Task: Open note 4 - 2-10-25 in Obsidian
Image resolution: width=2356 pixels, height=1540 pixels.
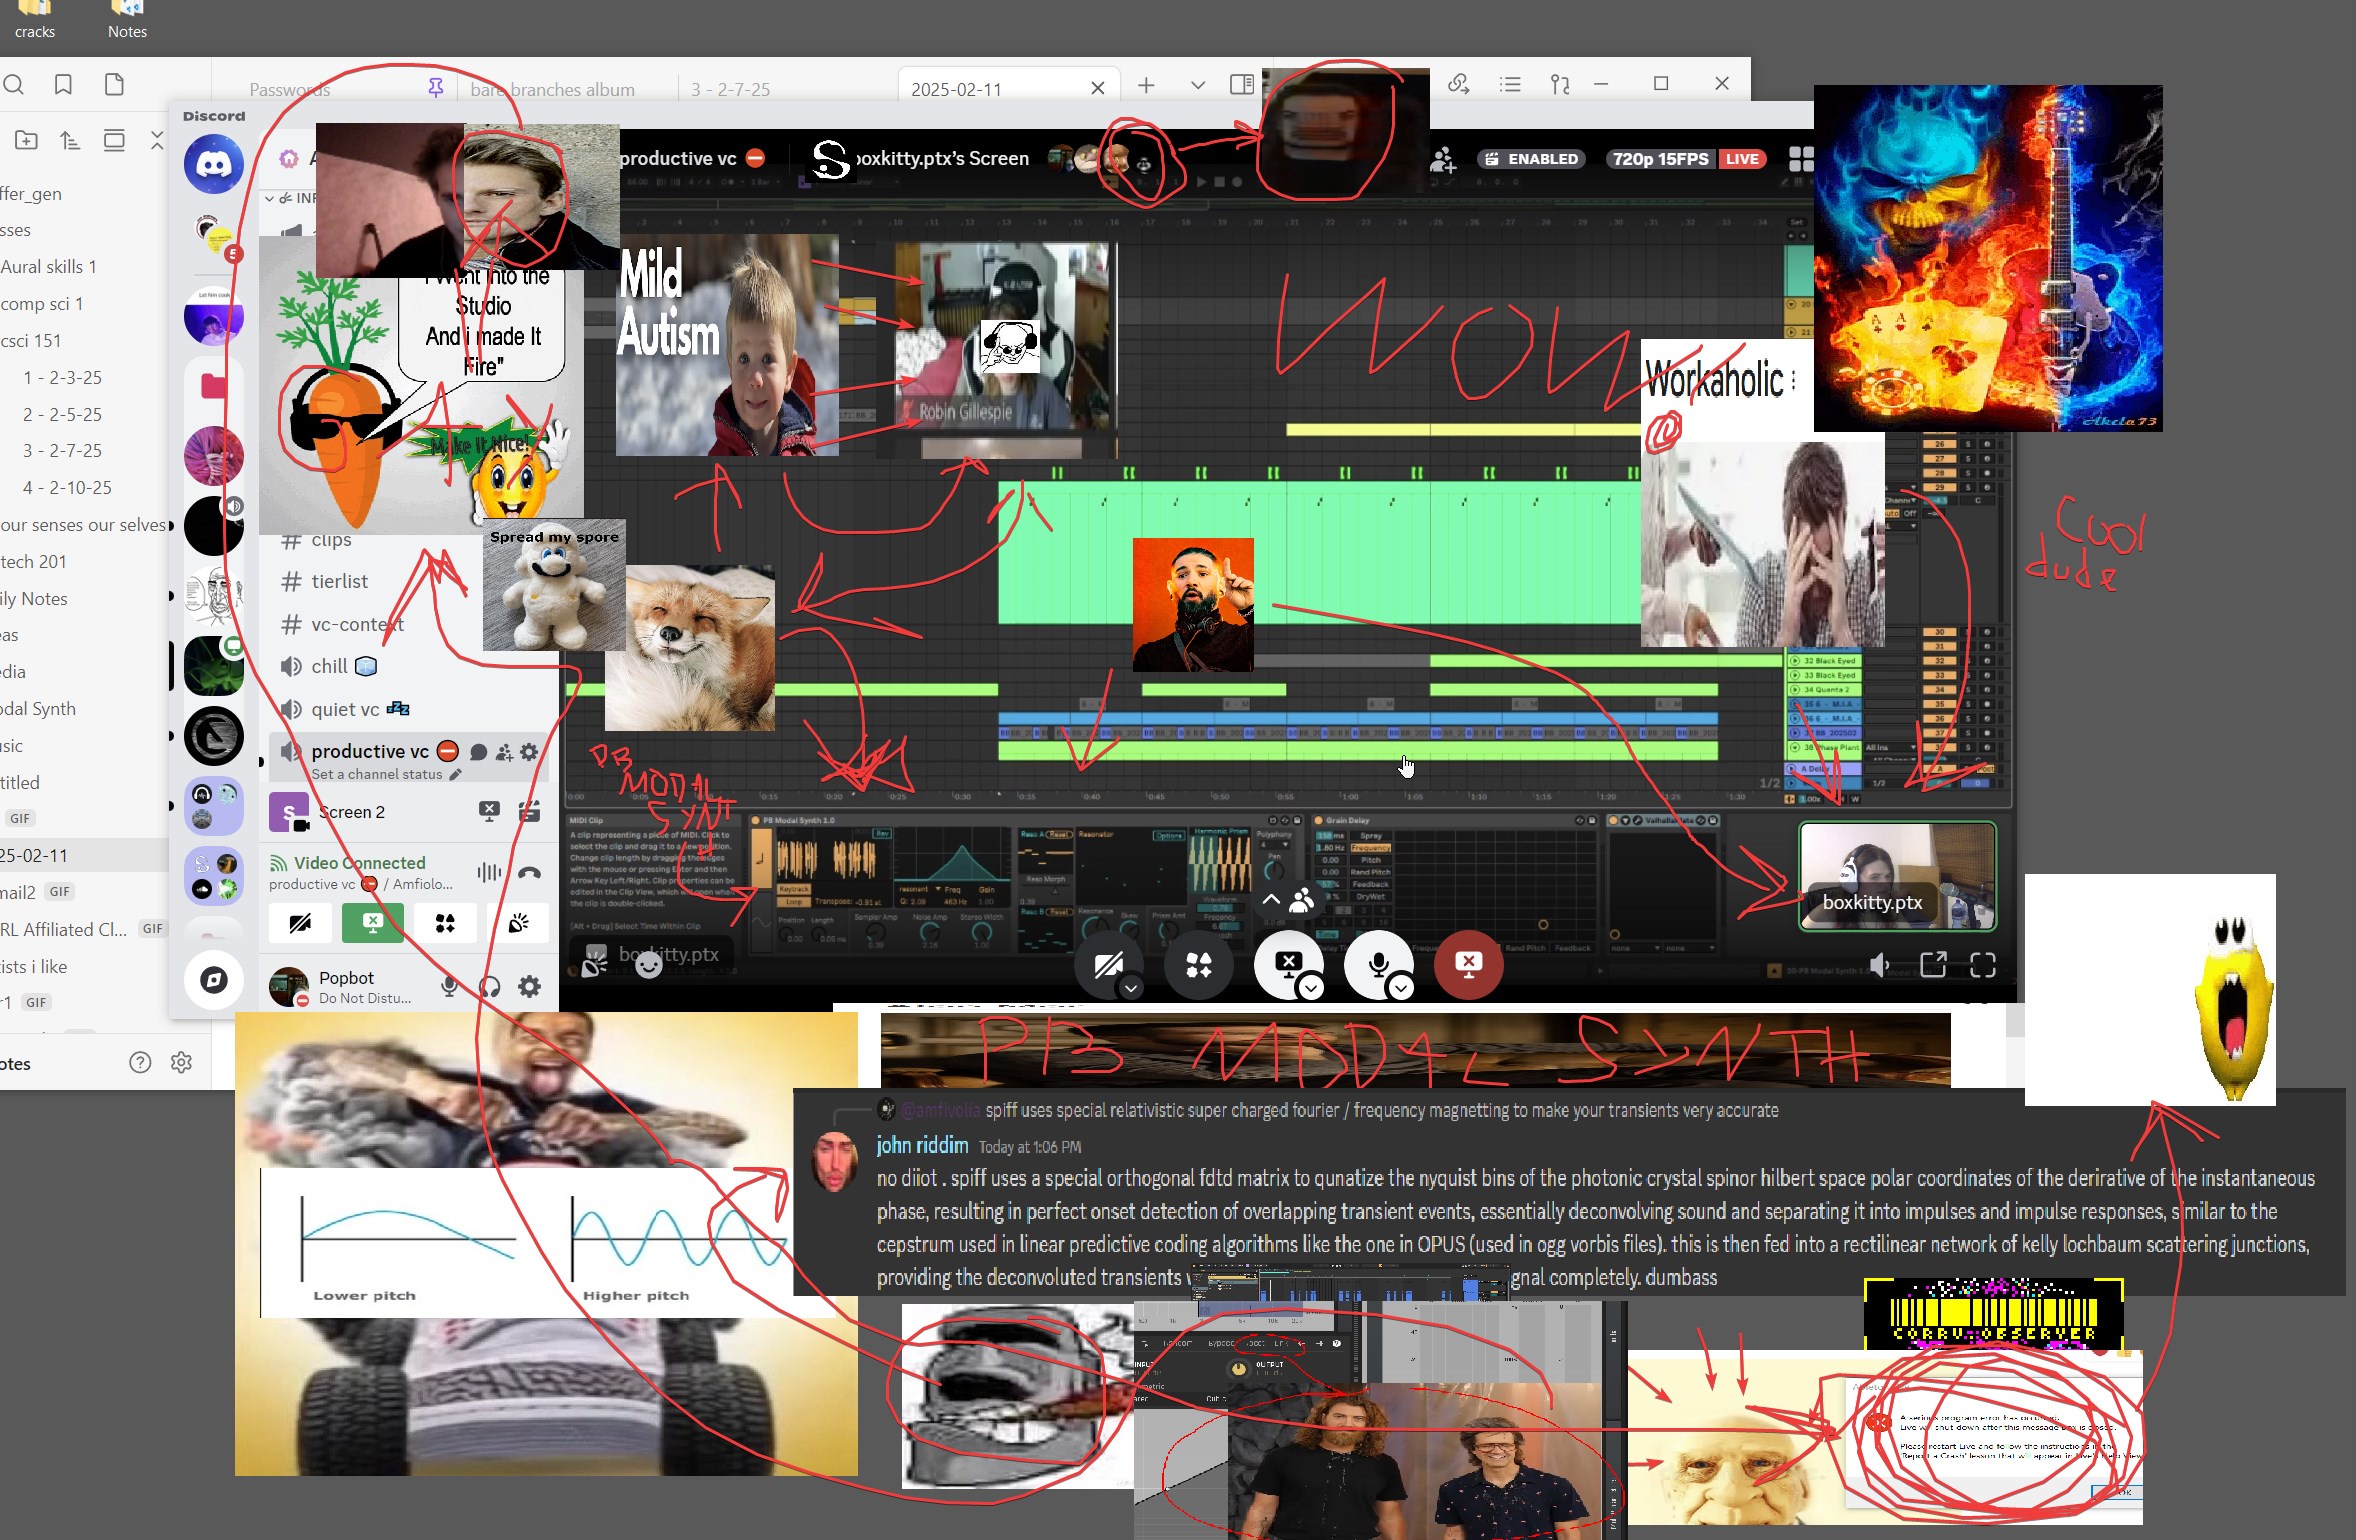Action: coord(67,487)
